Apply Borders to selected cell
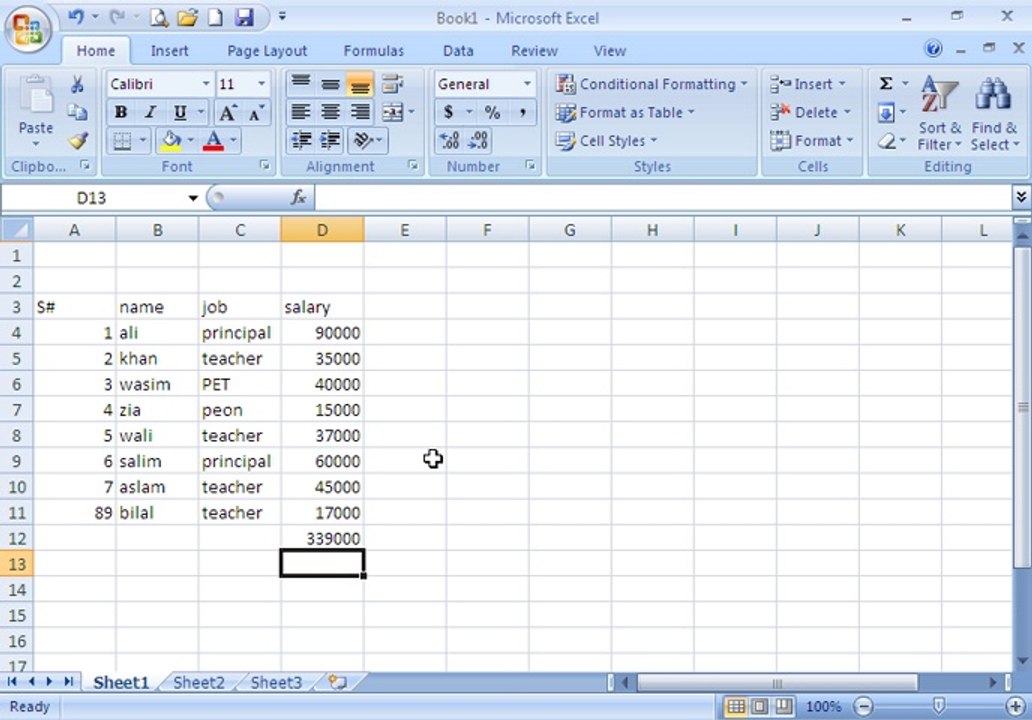This screenshot has height=720, width=1032. pyautogui.click(x=122, y=141)
